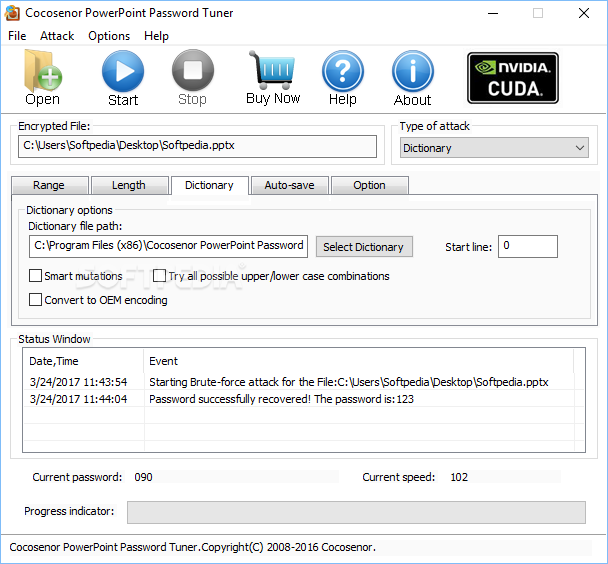Switch to the Range tab
This screenshot has width=608, height=564.
[50, 185]
